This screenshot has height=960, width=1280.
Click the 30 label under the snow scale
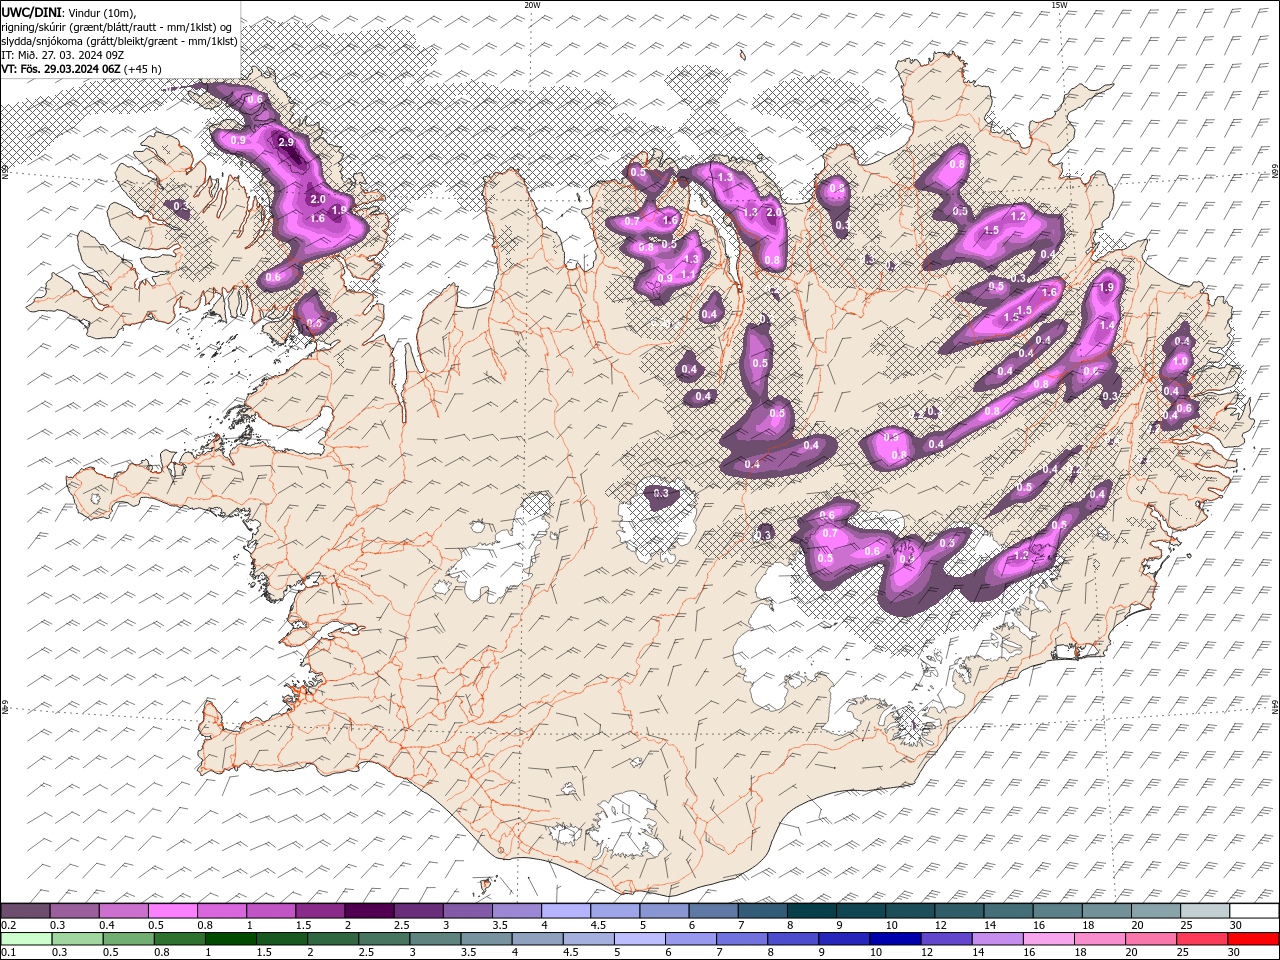[1235, 925]
